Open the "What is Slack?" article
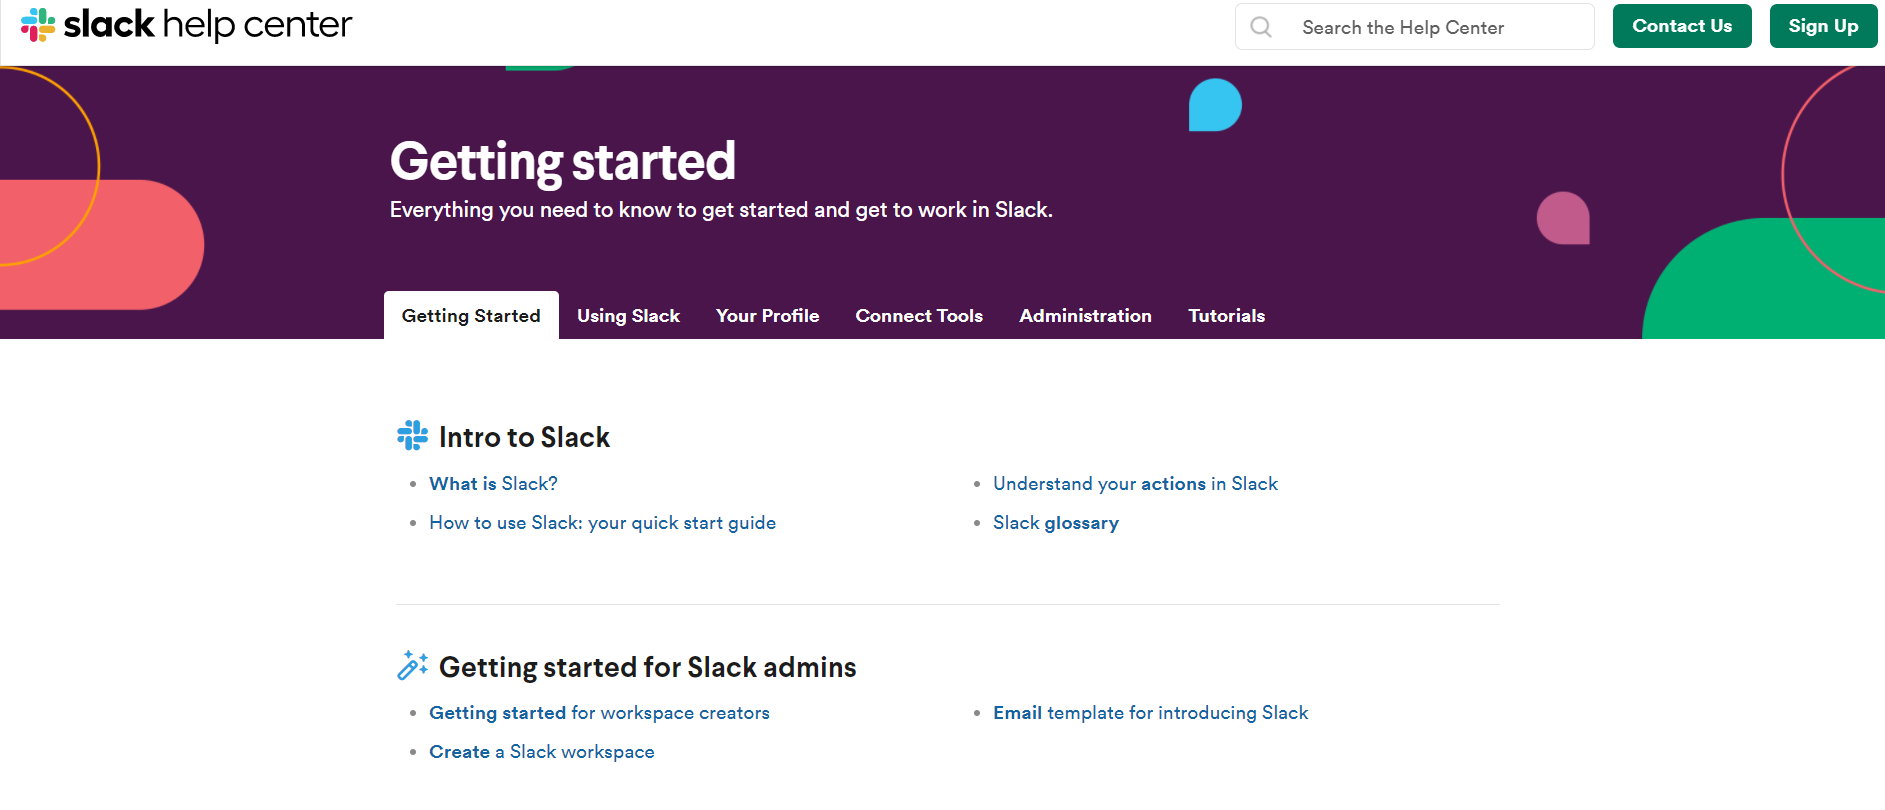This screenshot has width=1885, height=810. pyautogui.click(x=493, y=484)
